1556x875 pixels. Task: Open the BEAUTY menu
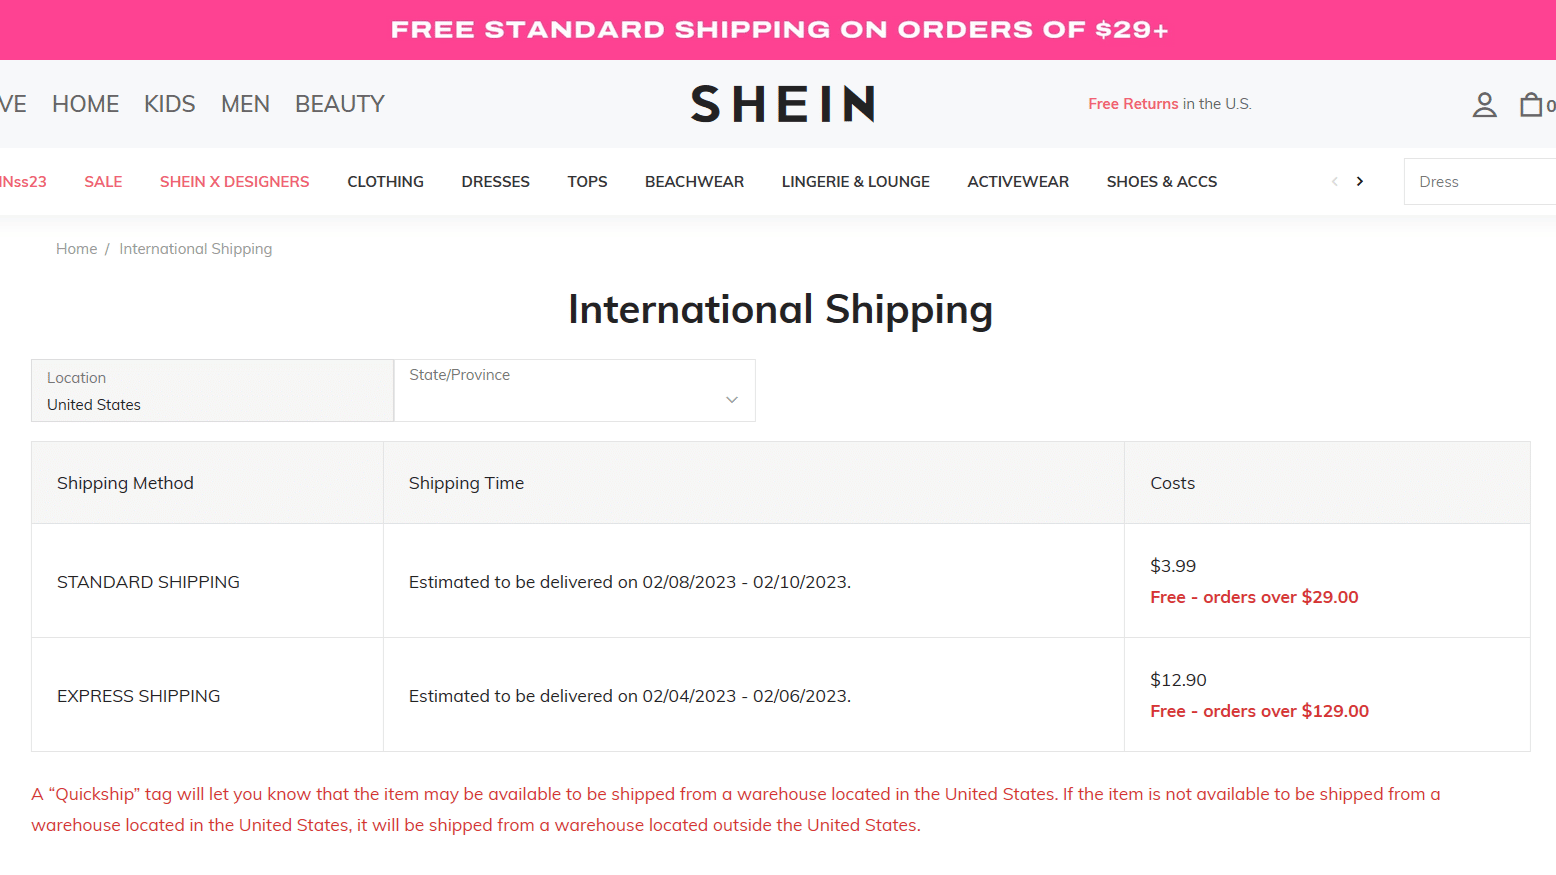tap(340, 104)
